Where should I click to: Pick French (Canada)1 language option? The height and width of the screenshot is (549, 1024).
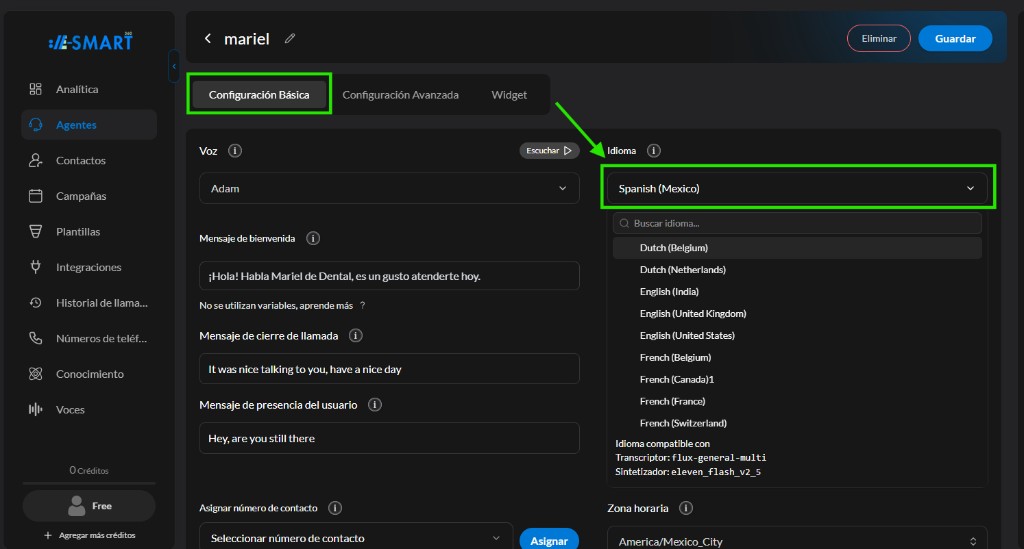pos(797,380)
